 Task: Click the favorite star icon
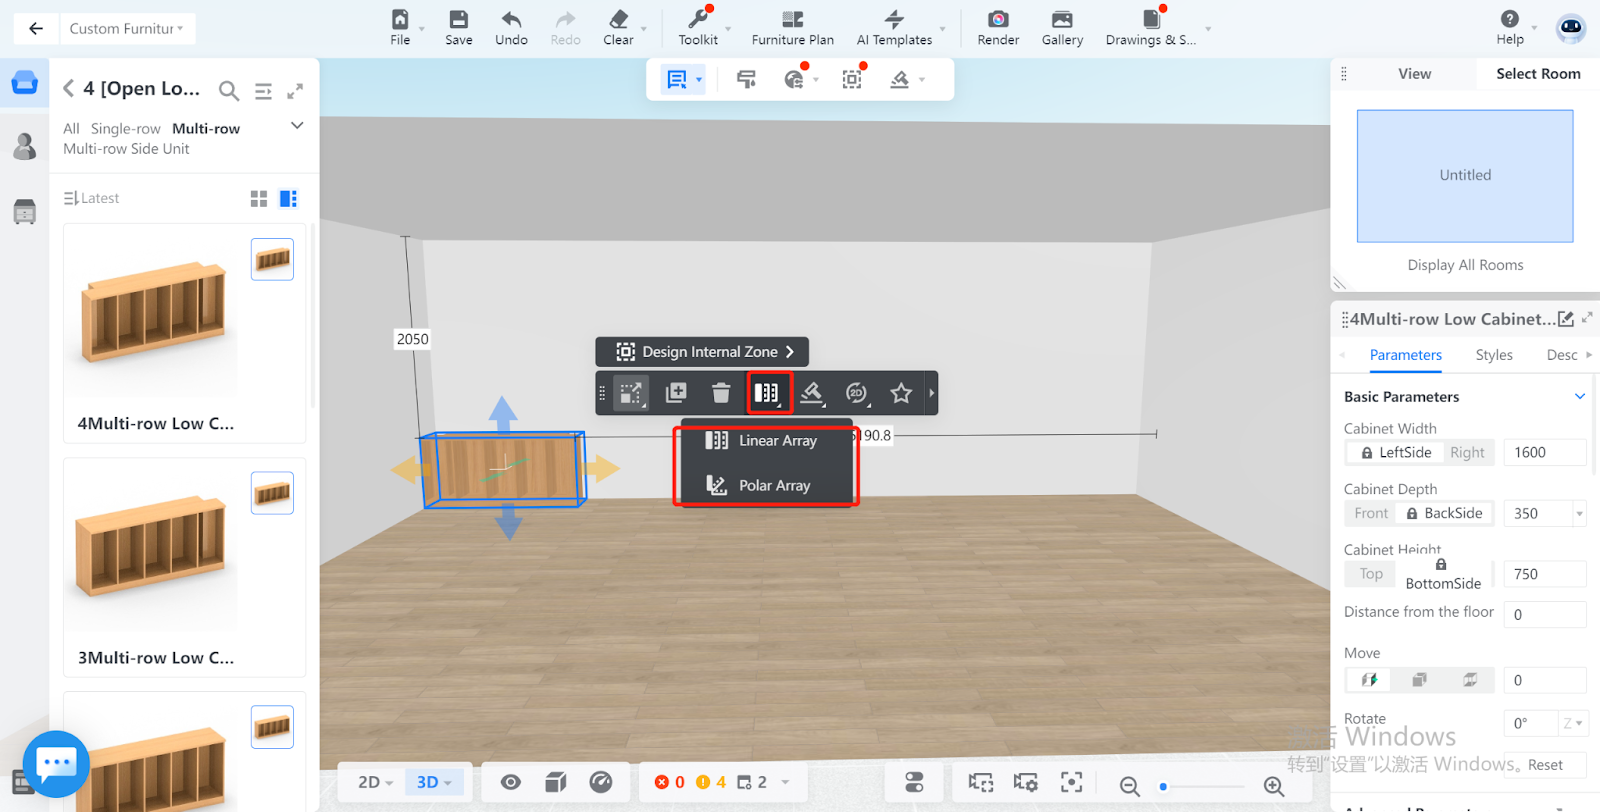(x=901, y=393)
